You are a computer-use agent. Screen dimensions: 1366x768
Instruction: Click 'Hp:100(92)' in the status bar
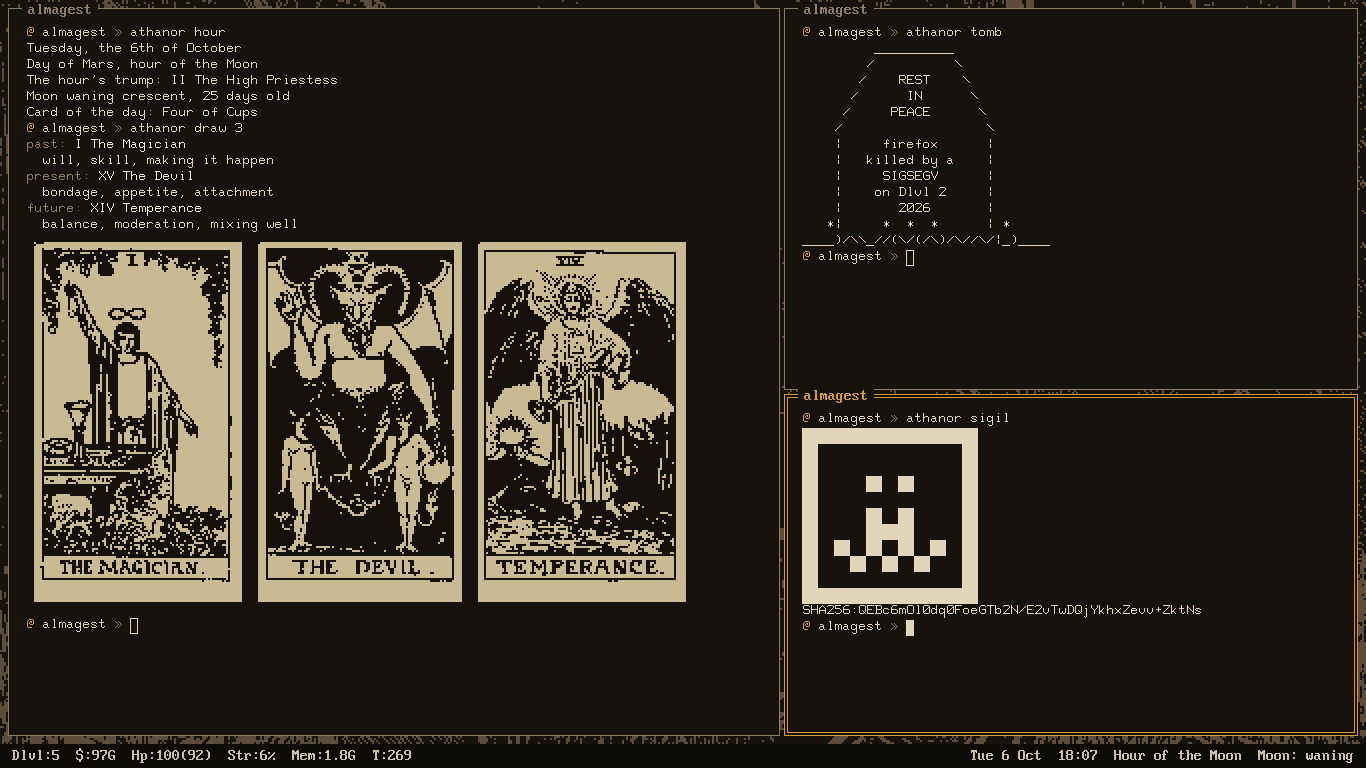(x=172, y=756)
